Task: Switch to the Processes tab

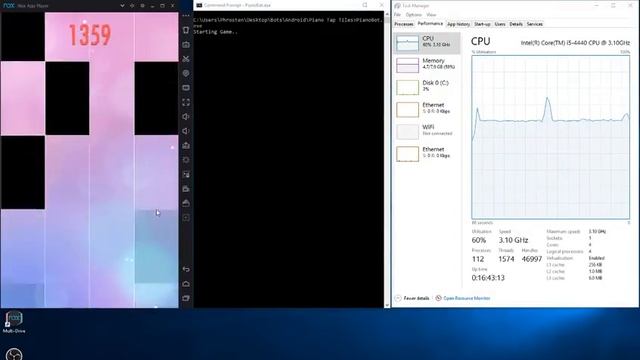Action: coord(404,24)
